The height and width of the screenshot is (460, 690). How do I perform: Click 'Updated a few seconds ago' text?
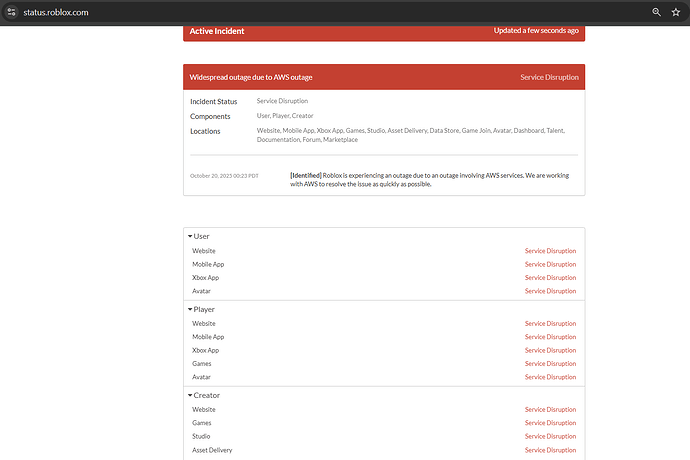tap(536, 30)
